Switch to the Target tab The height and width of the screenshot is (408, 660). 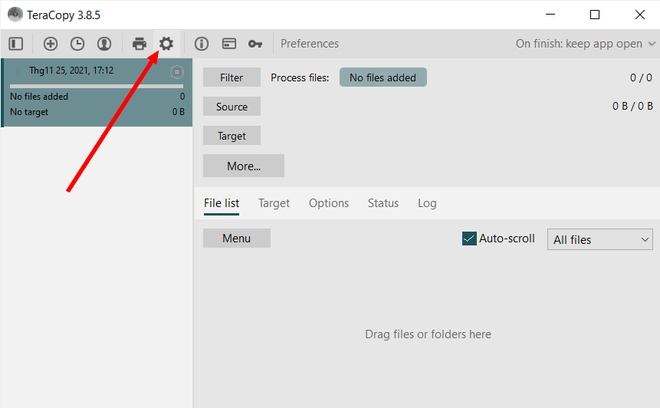point(274,203)
